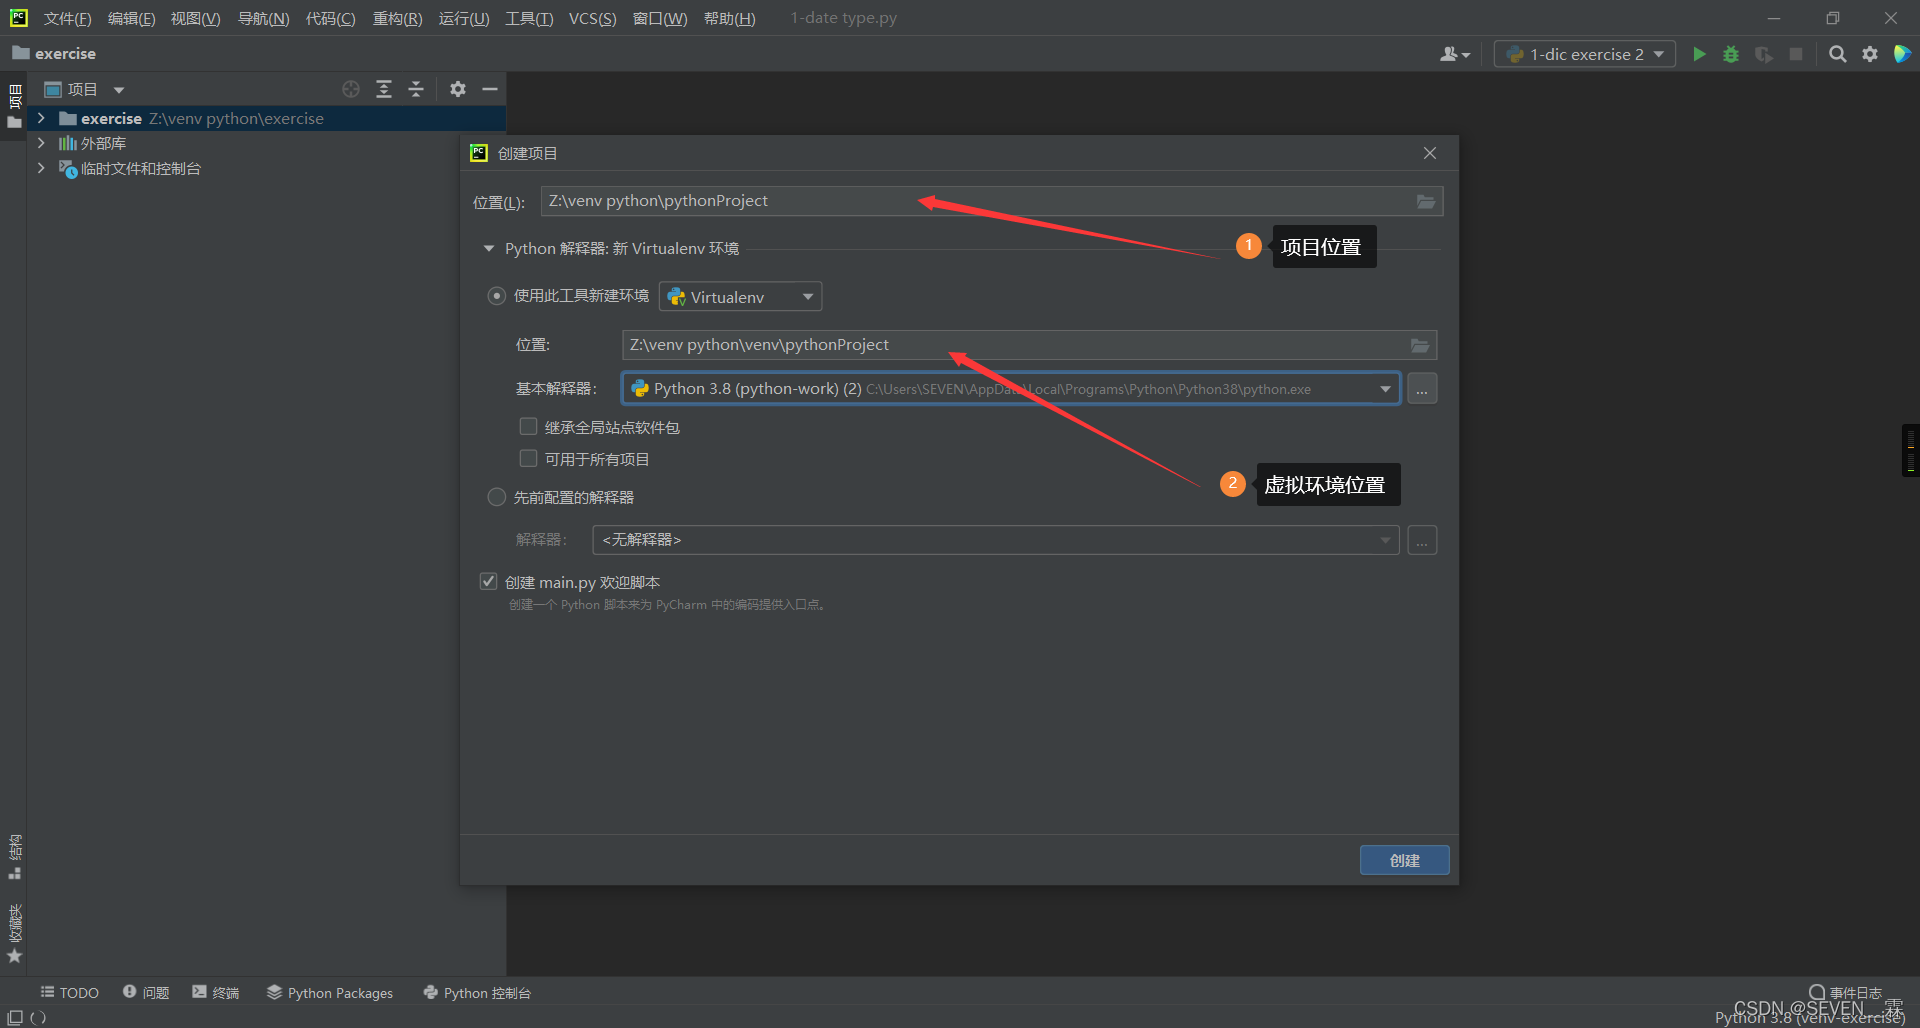Click the locate/select opened file target icon
The width and height of the screenshot is (1920, 1028).
pos(351,89)
